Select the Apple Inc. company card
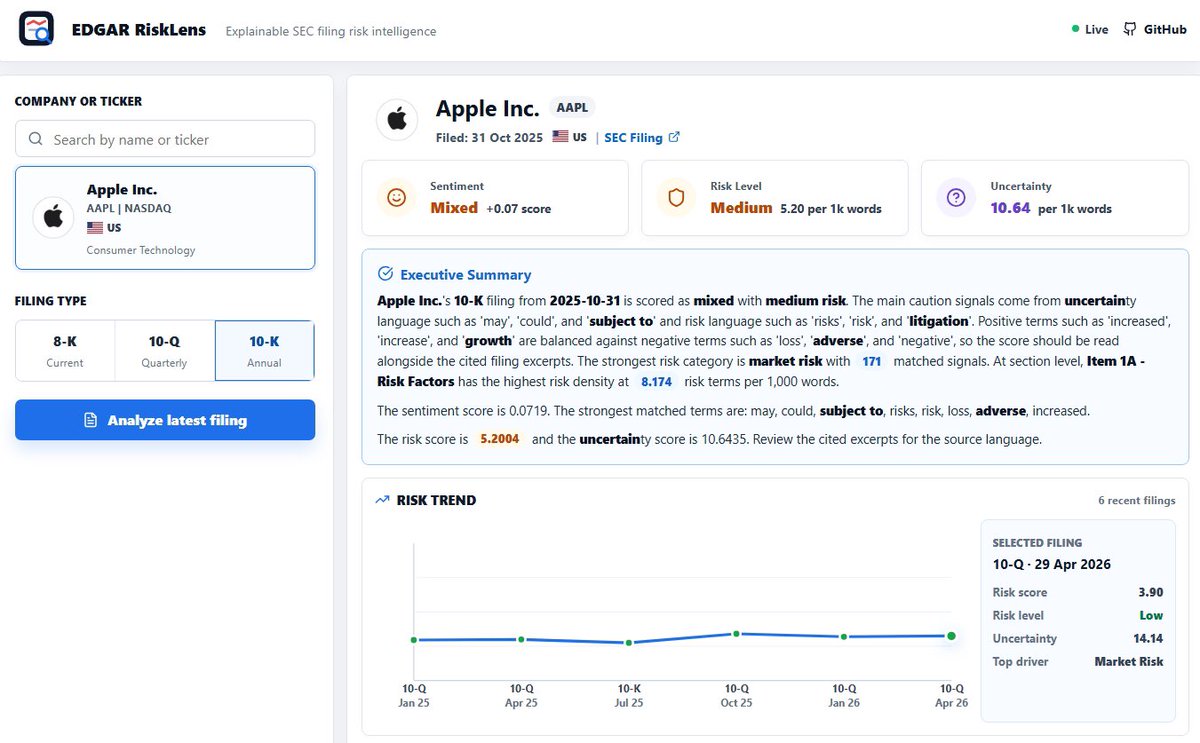Image resolution: width=1200 pixels, height=743 pixels. 165,218
